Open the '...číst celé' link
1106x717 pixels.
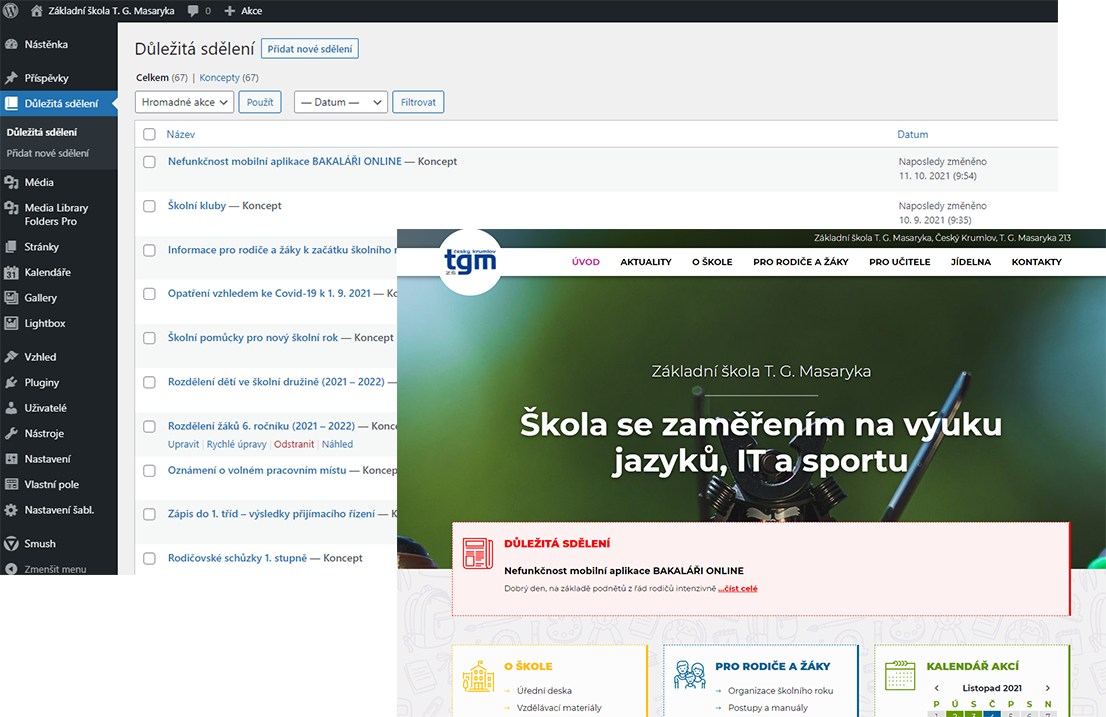coord(737,589)
